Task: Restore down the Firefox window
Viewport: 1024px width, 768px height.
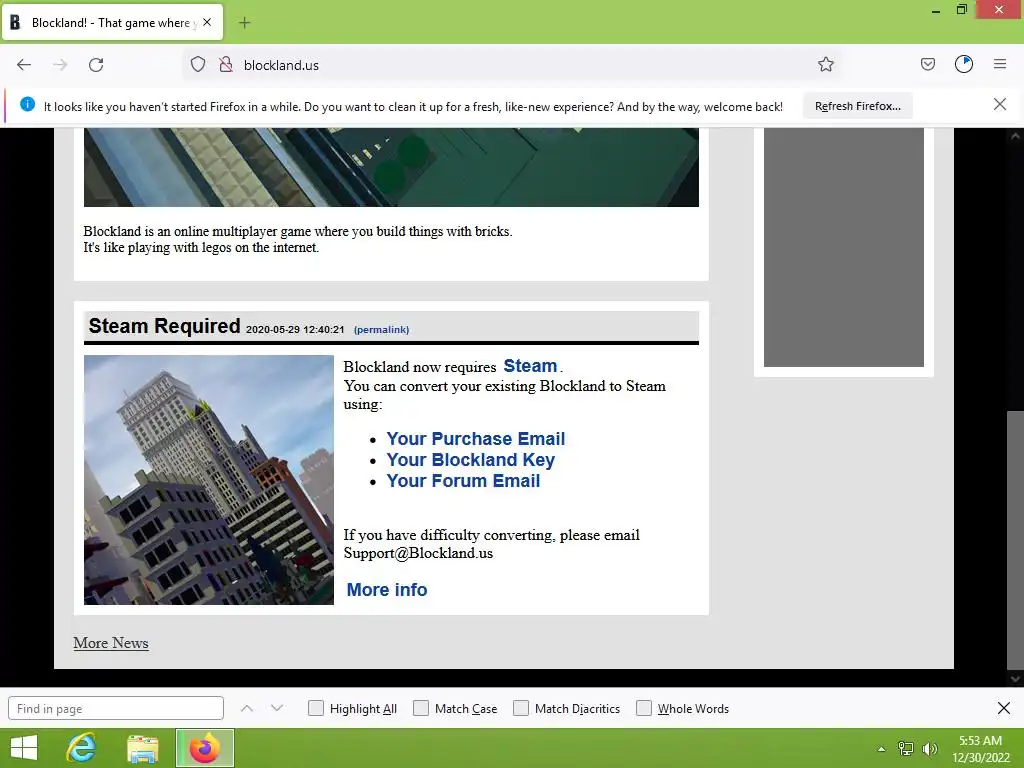Action: 961,10
